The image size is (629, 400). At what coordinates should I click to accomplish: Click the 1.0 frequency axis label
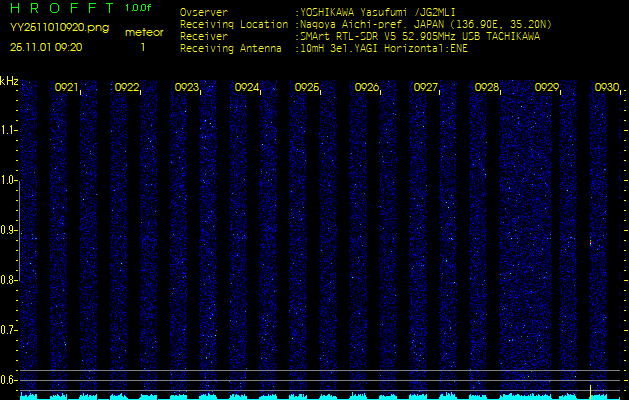tap(9, 180)
